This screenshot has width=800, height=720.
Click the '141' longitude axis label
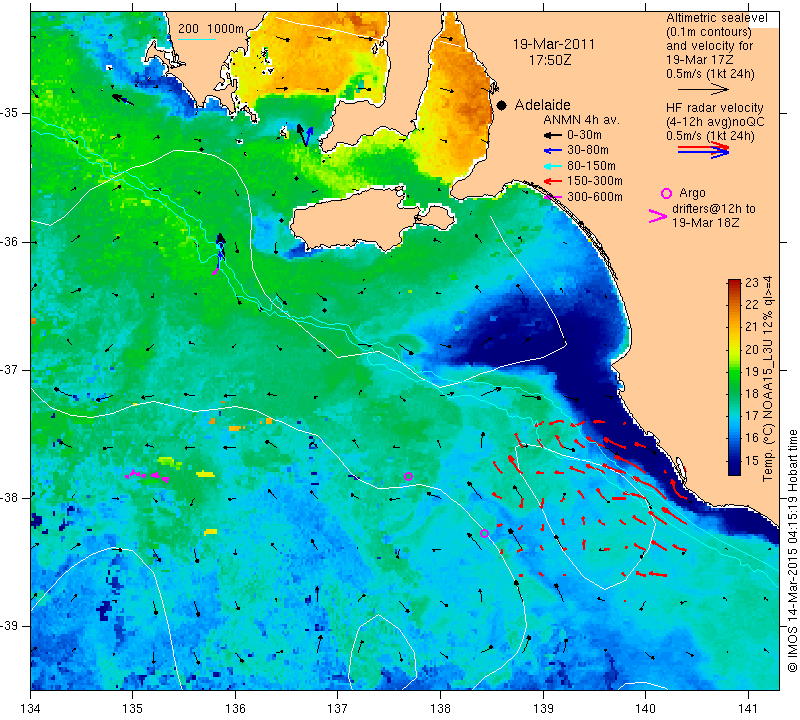click(748, 709)
